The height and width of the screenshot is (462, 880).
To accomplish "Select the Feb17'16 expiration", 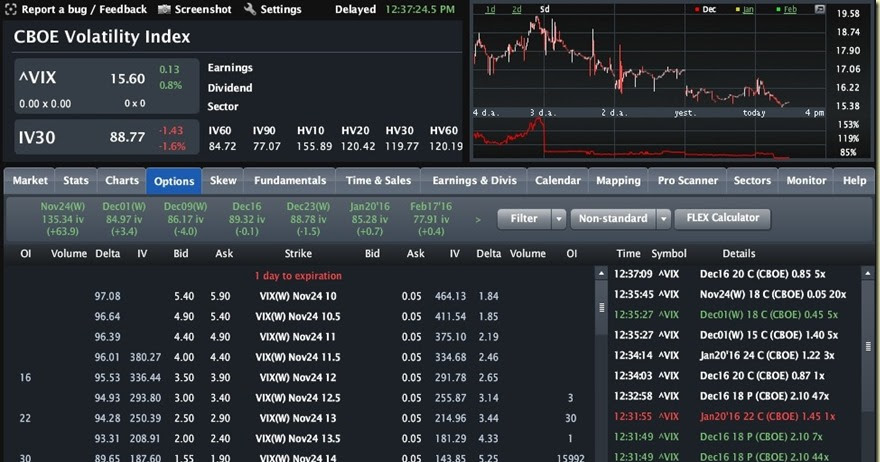I will tap(431, 219).
